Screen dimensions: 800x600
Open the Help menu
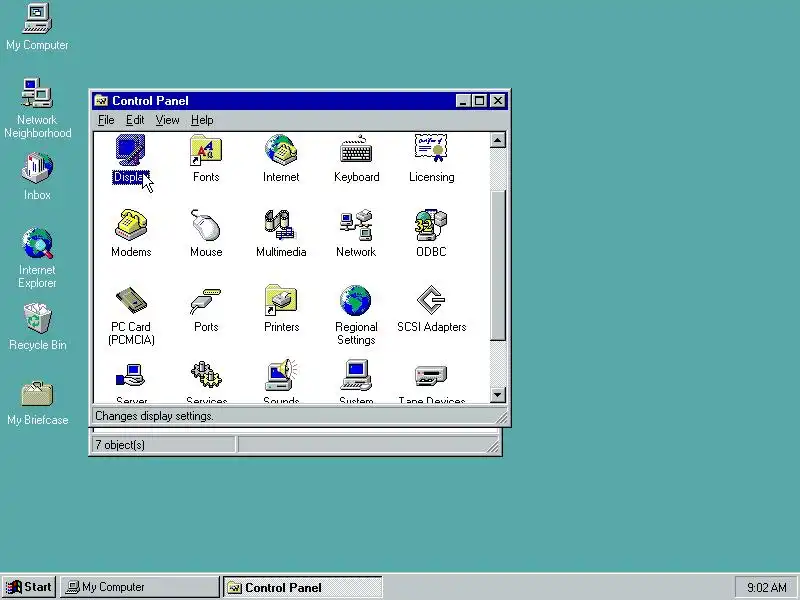(202, 120)
